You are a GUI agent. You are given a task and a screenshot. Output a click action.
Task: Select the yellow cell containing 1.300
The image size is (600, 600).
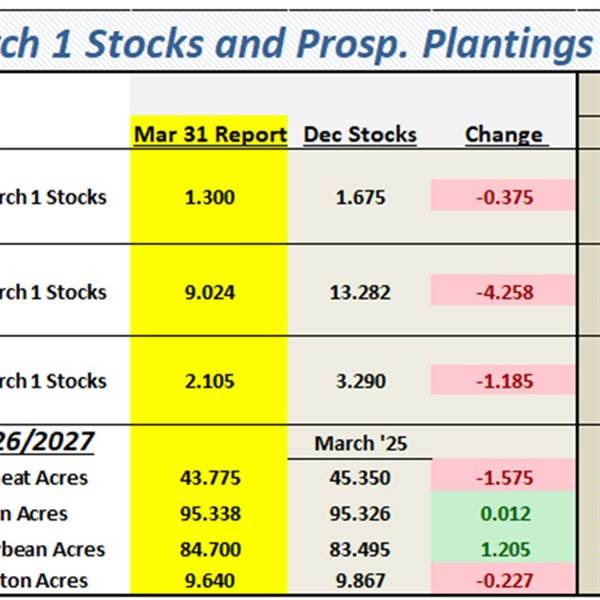point(210,197)
